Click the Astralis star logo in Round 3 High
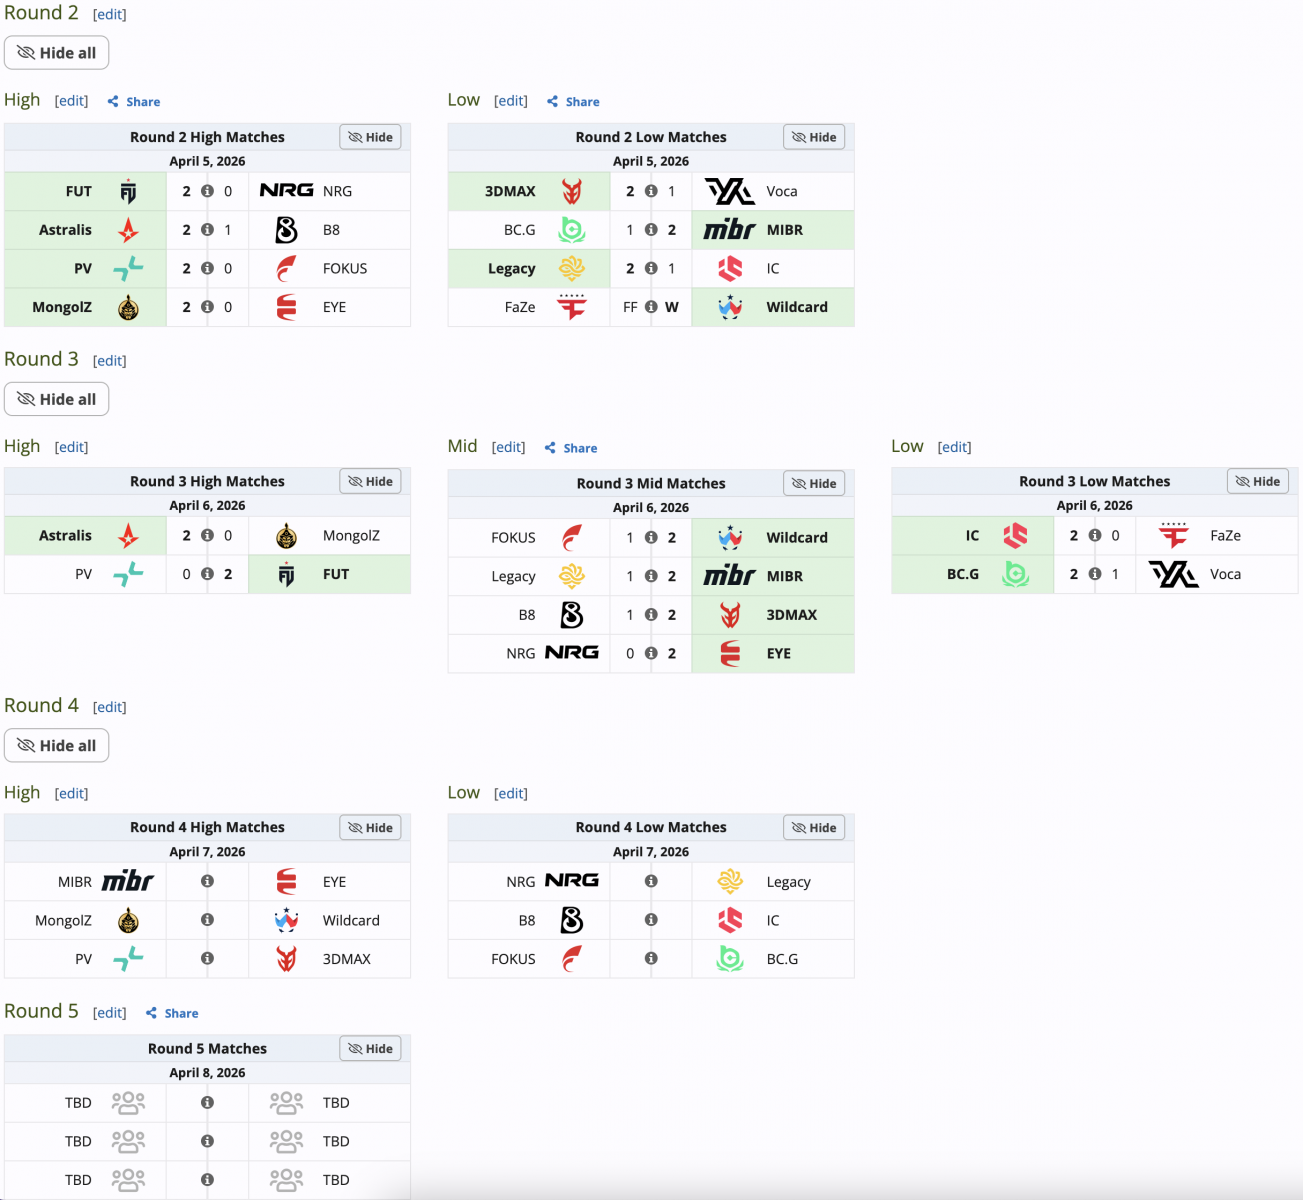1303x1200 pixels. (128, 536)
